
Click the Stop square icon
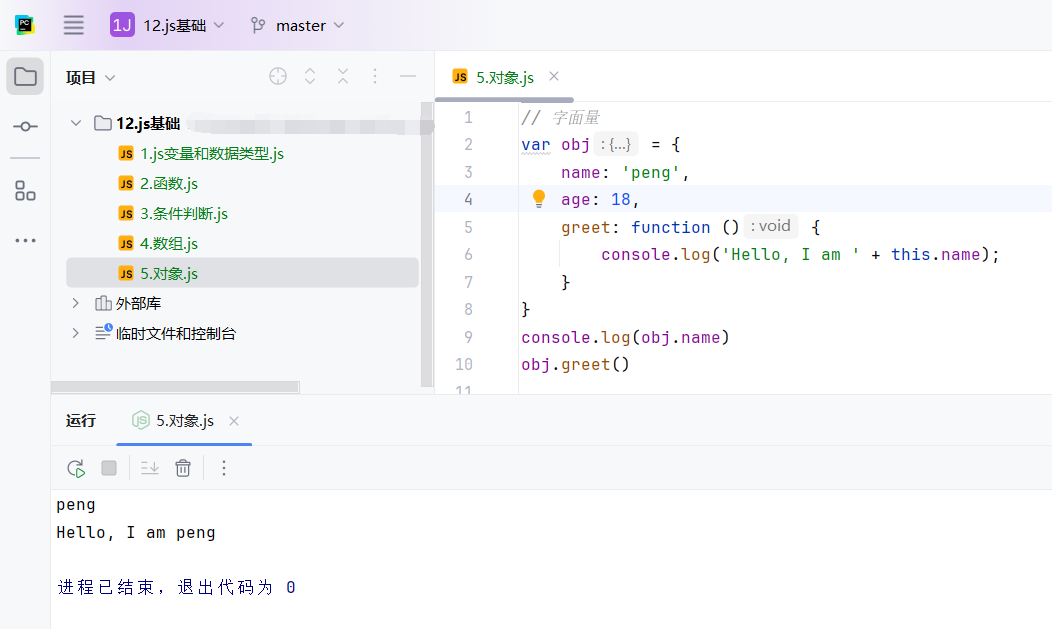tap(109, 467)
